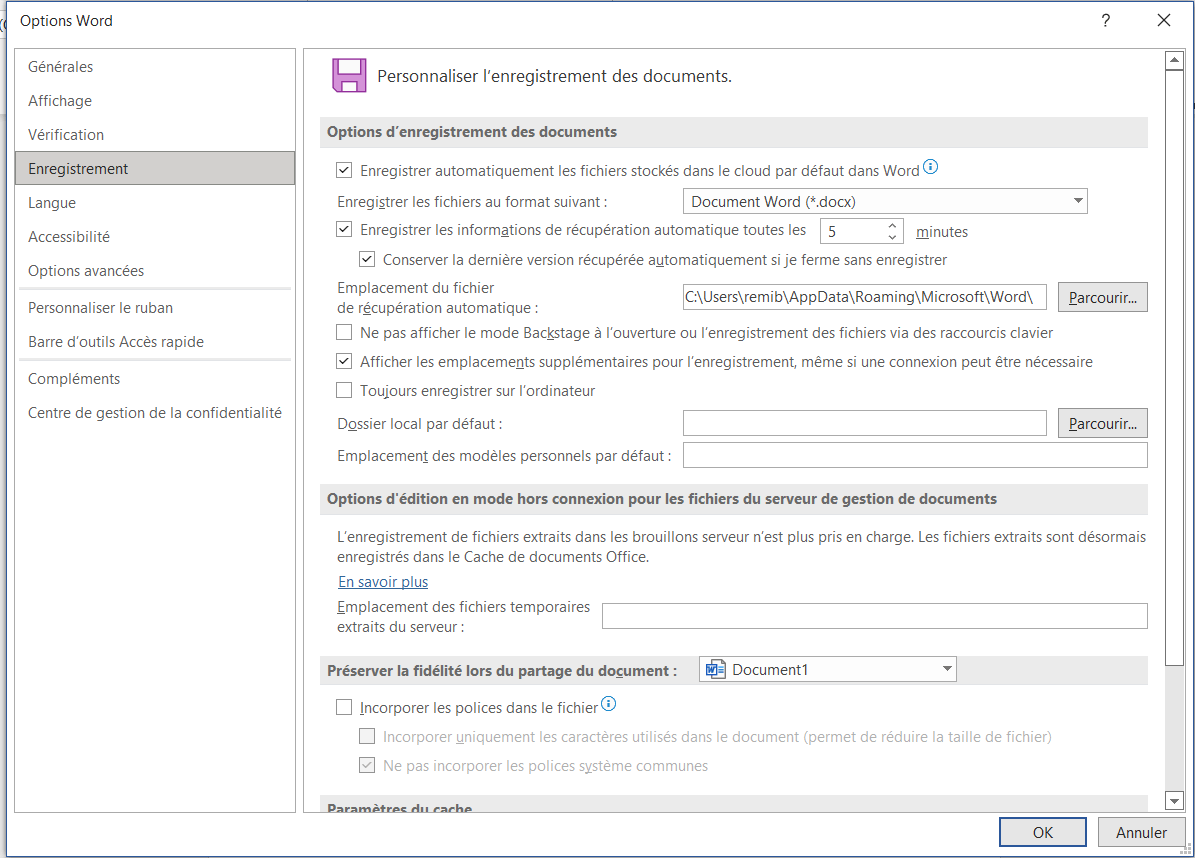Viewport: 1195px width, 858px height.
Task: Click the autorecover file location path field
Action: point(864,297)
